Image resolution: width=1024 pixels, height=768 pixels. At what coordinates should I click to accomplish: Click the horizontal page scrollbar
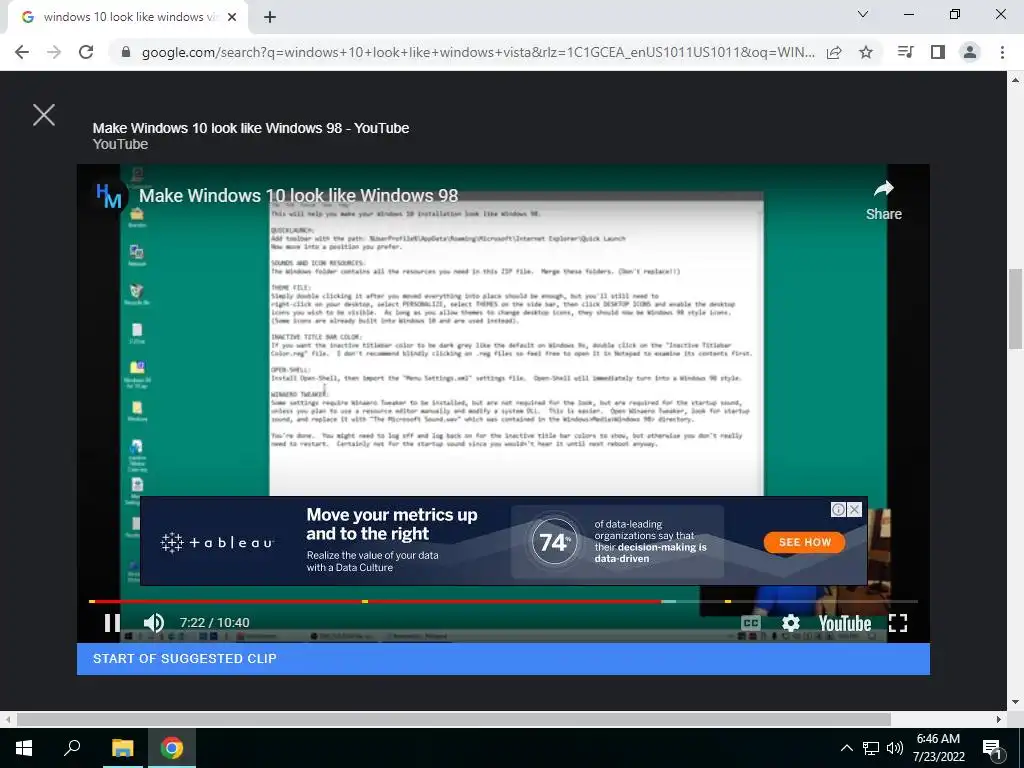[454, 720]
